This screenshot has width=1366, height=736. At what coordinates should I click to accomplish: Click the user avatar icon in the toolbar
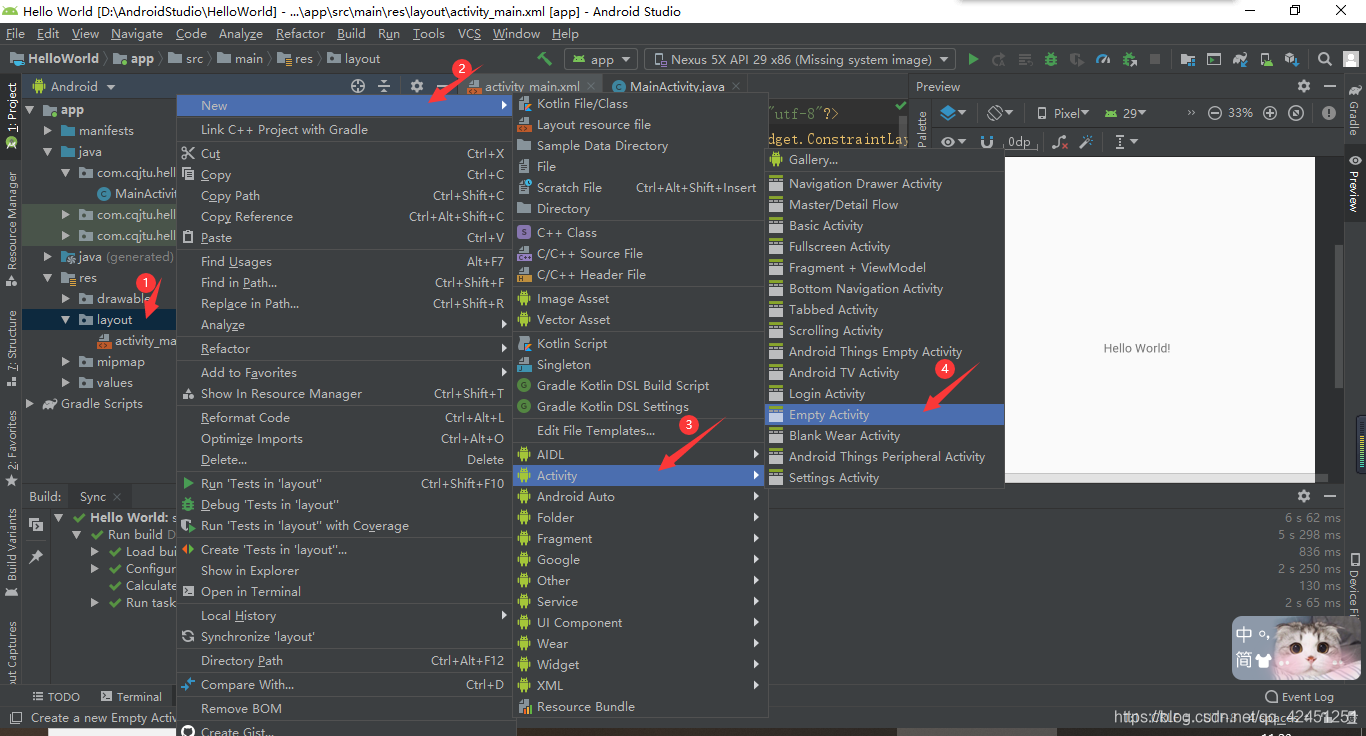[1350, 59]
